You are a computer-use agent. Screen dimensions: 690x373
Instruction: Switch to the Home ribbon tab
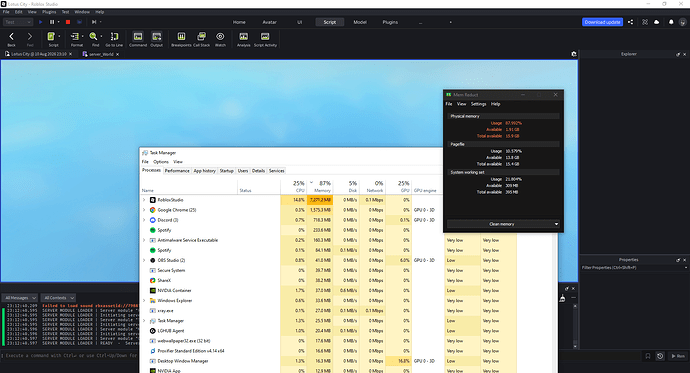pyautogui.click(x=239, y=22)
